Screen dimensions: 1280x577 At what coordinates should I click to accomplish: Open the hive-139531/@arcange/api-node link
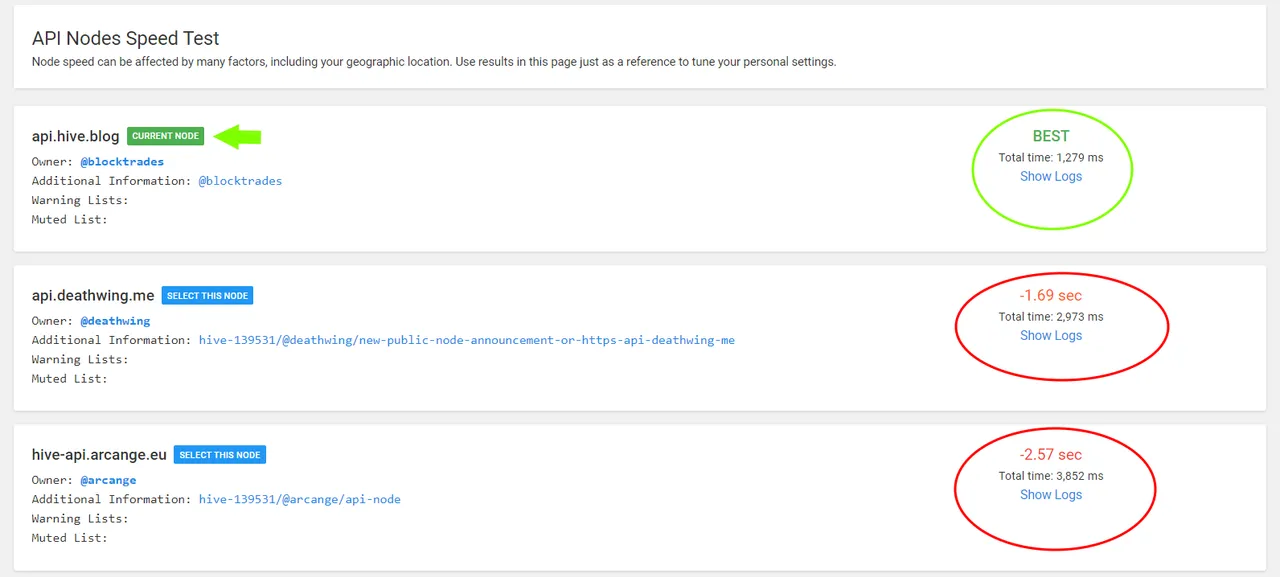coord(300,499)
